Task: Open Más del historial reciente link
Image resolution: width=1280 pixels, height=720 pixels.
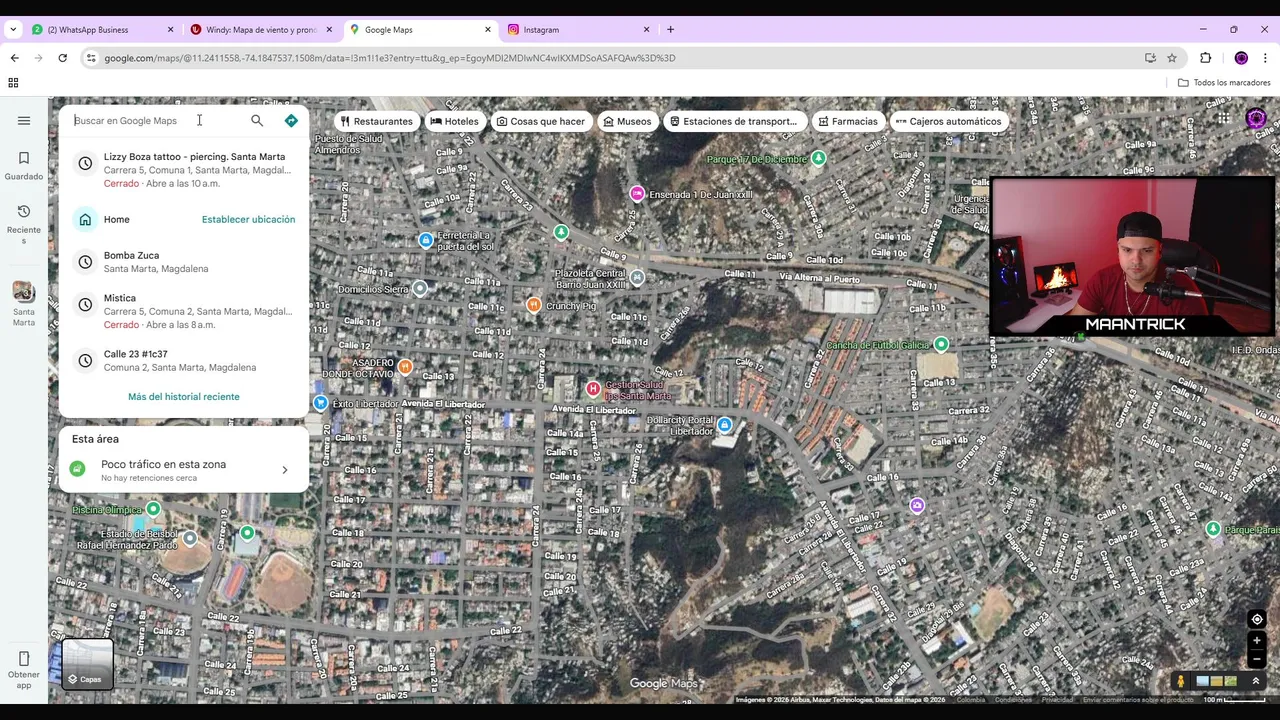Action: pyautogui.click(x=184, y=397)
